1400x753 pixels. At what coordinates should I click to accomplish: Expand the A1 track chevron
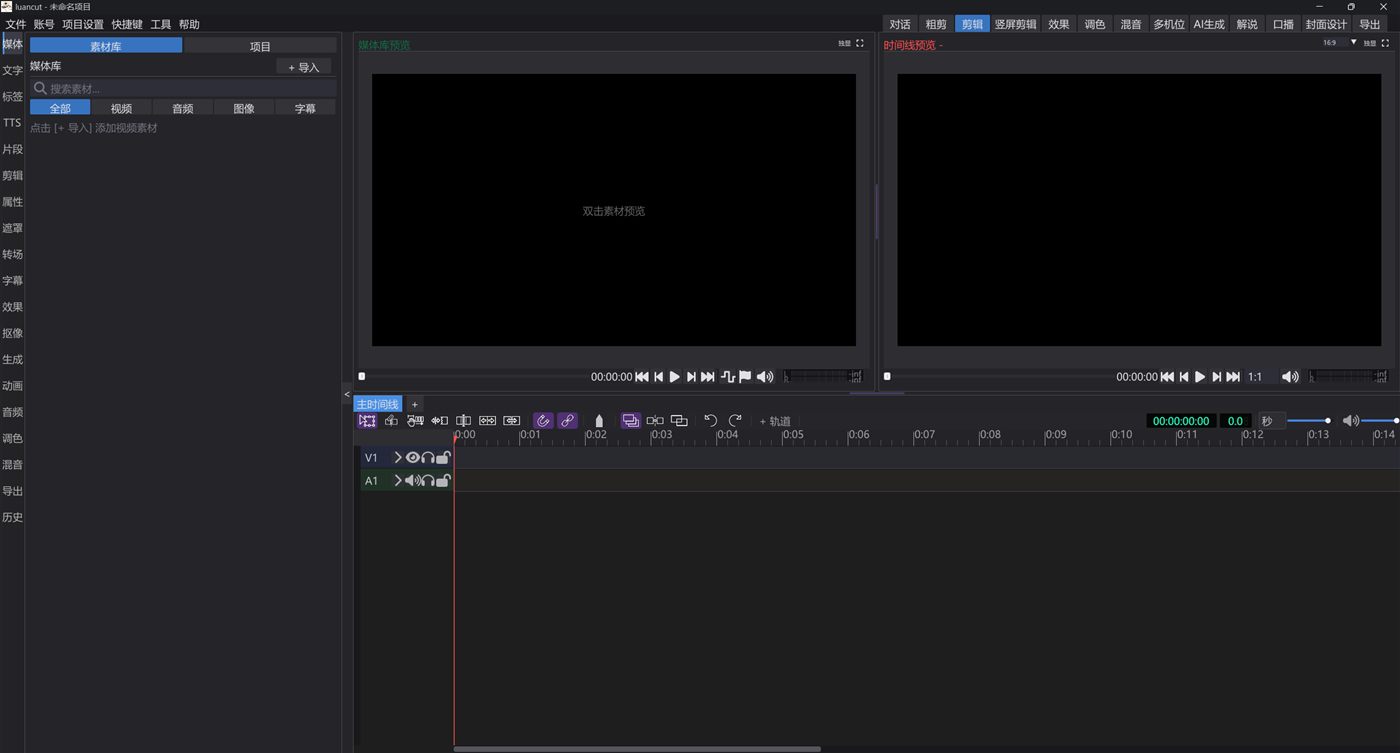point(398,480)
